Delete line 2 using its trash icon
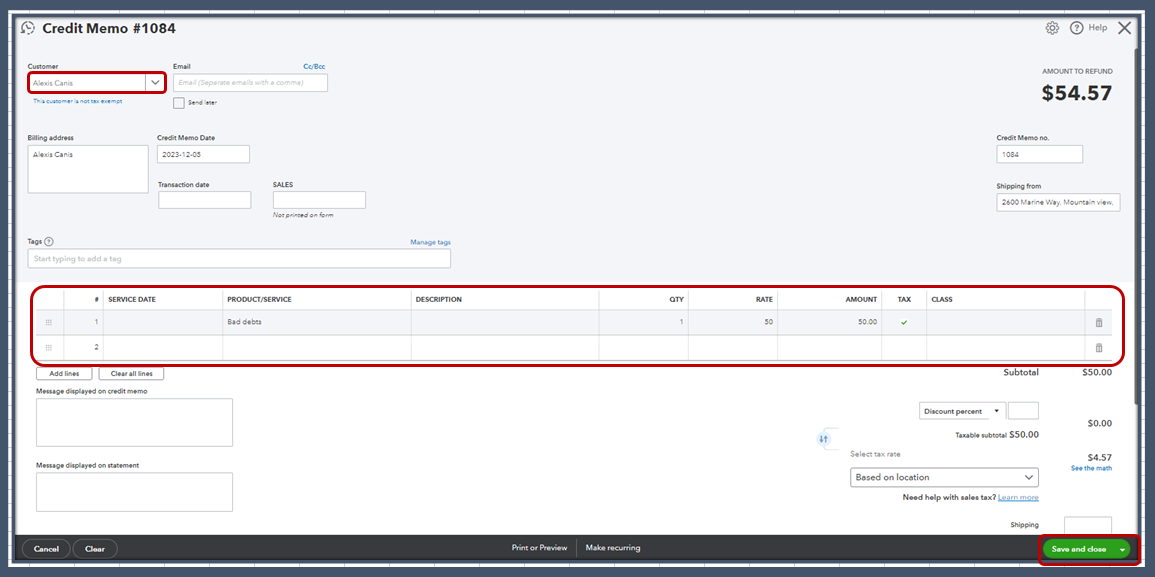The width and height of the screenshot is (1155, 577). [1098, 347]
